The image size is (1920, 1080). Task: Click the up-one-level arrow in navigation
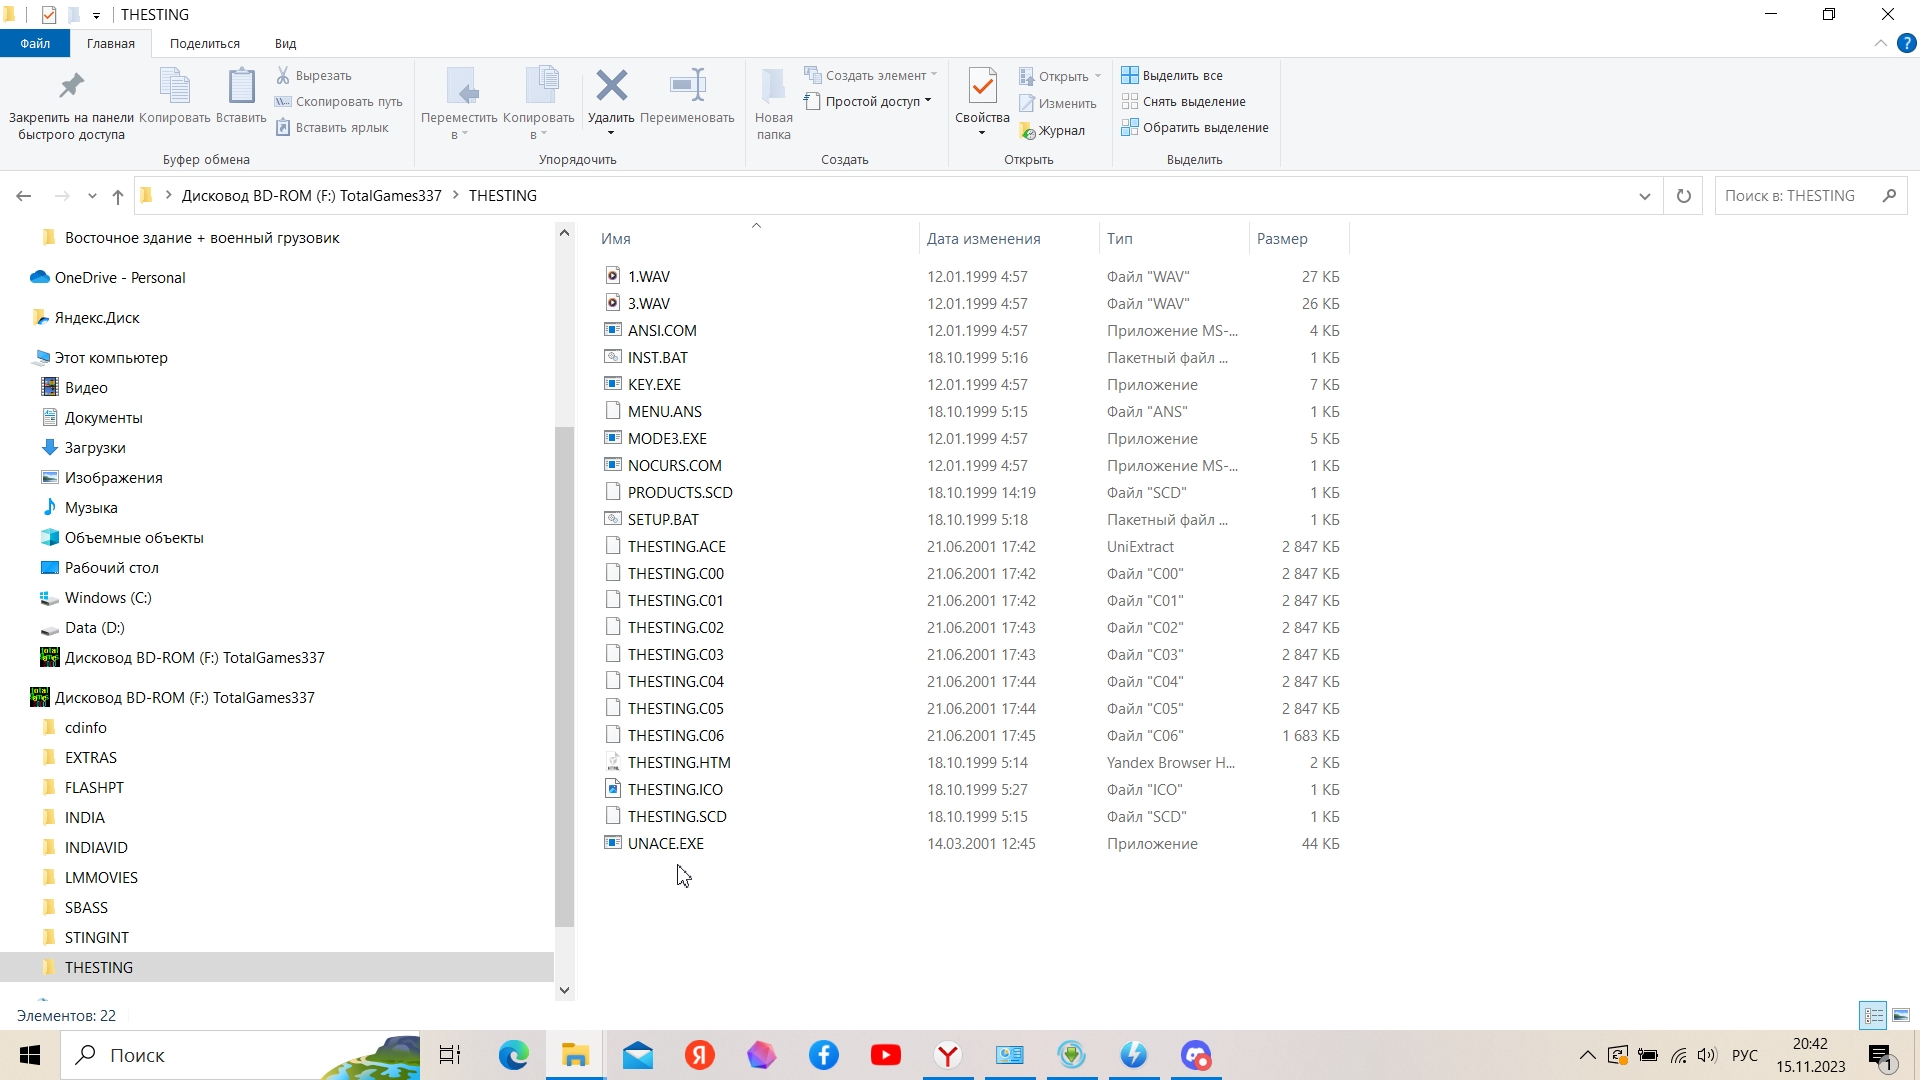pyautogui.click(x=118, y=196)
